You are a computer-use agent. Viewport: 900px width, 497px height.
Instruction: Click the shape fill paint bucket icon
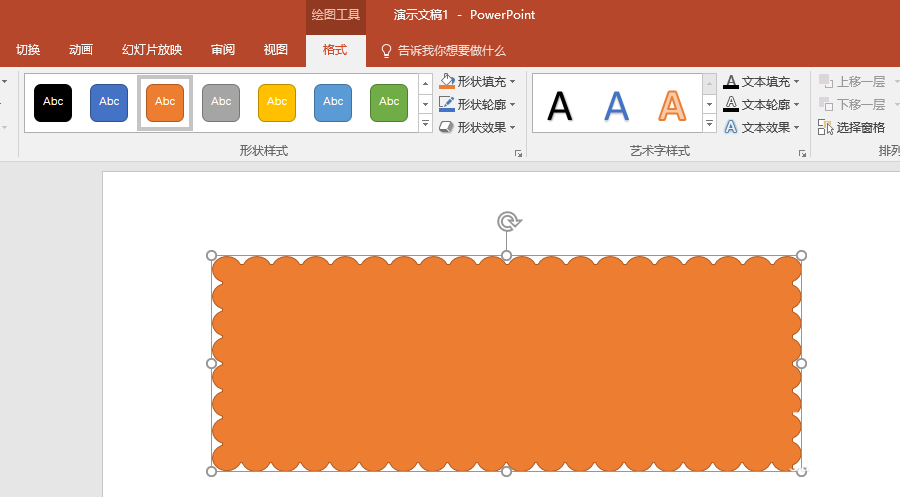click(447, 81)
